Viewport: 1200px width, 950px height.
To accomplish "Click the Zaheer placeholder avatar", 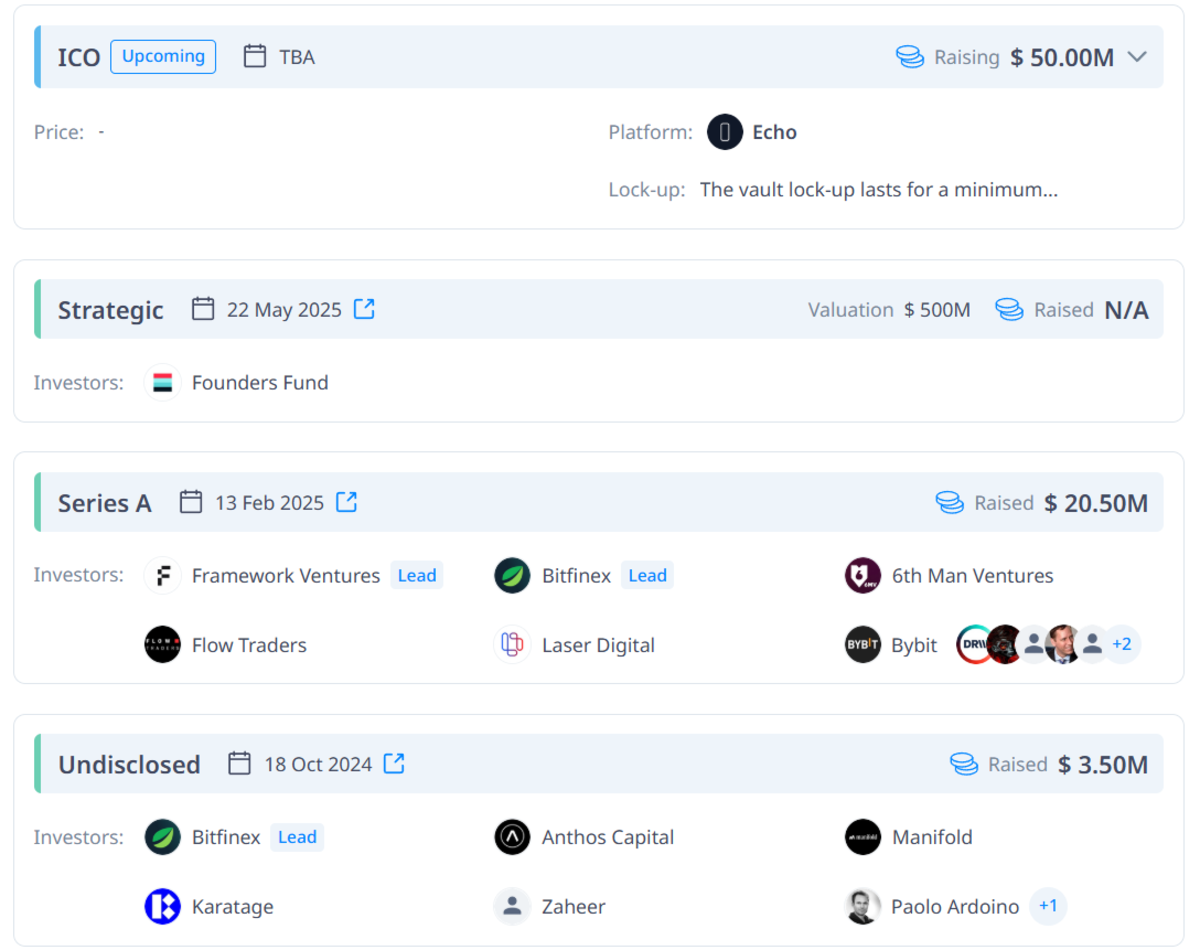I will tap(512, 907).
